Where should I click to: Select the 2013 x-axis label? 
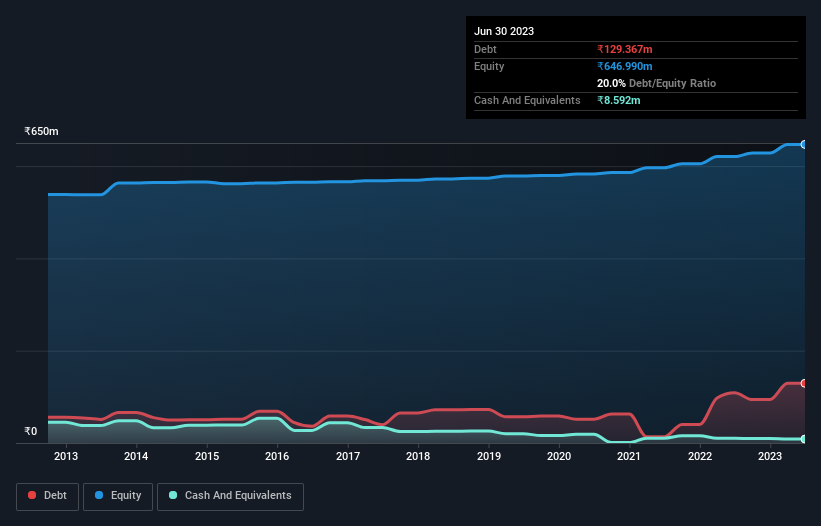[x=65, y=456]
